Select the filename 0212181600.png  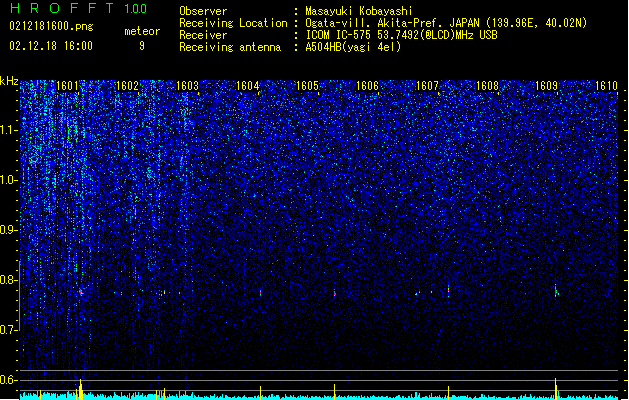(x=51, y=27)
